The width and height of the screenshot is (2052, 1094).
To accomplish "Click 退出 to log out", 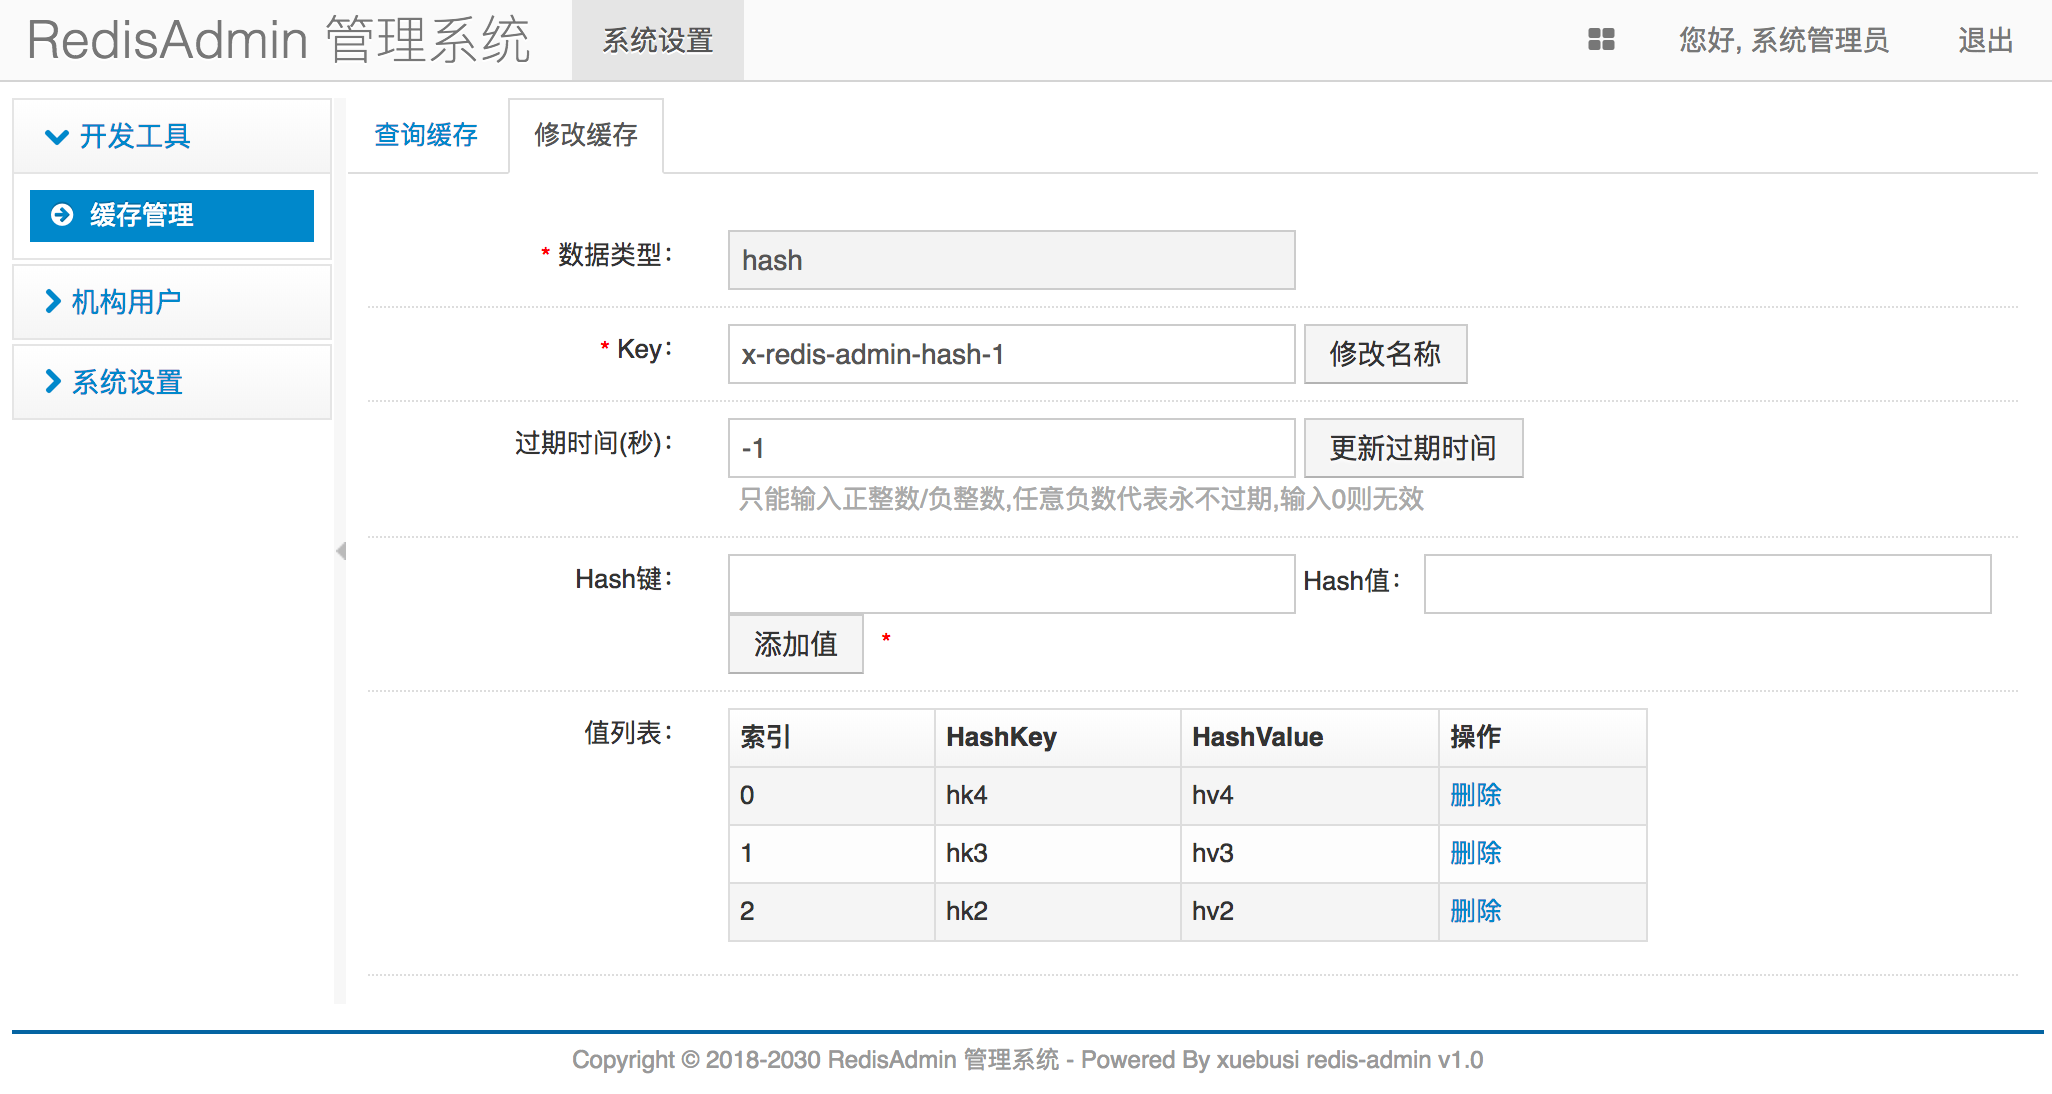I will click(x=1985, y=41).
